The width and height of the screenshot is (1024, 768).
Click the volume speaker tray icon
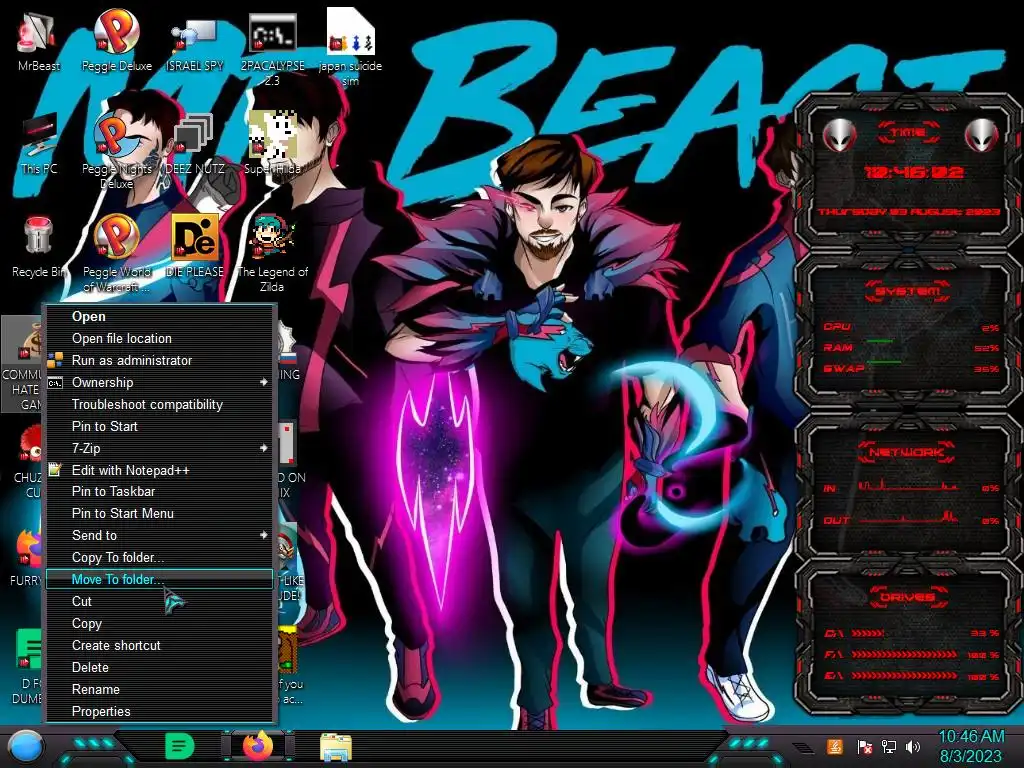click(913, 746)
